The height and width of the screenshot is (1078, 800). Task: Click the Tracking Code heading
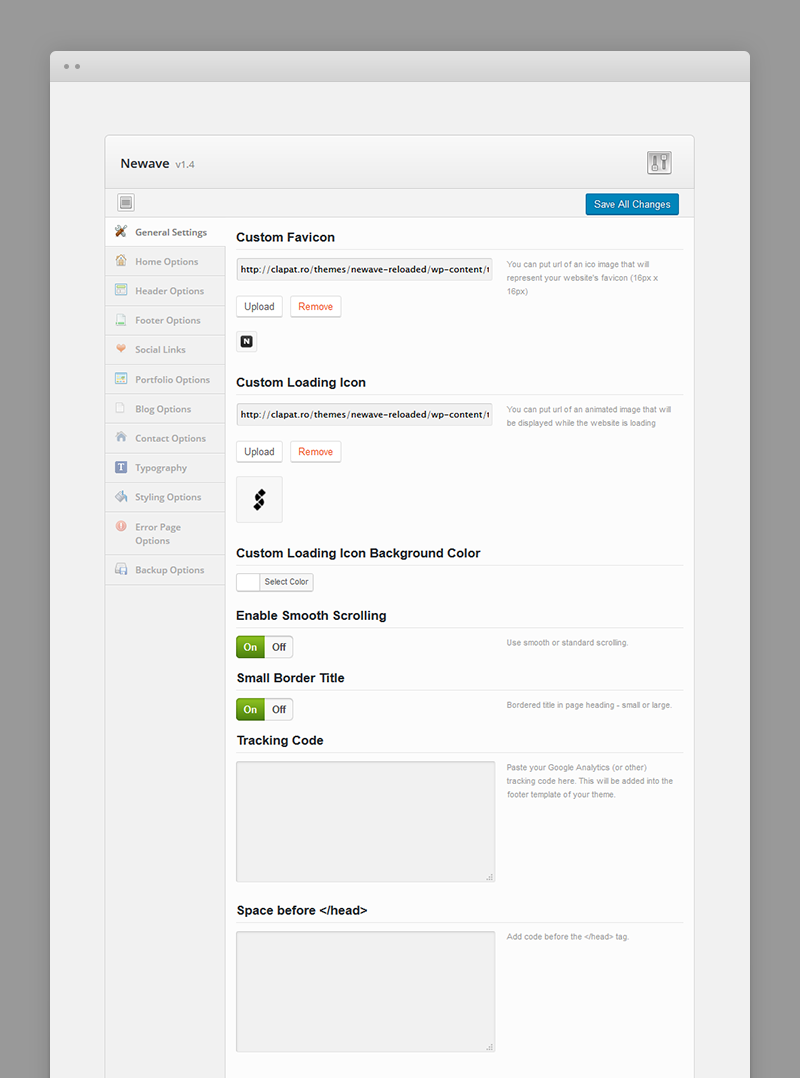(280, 740)
